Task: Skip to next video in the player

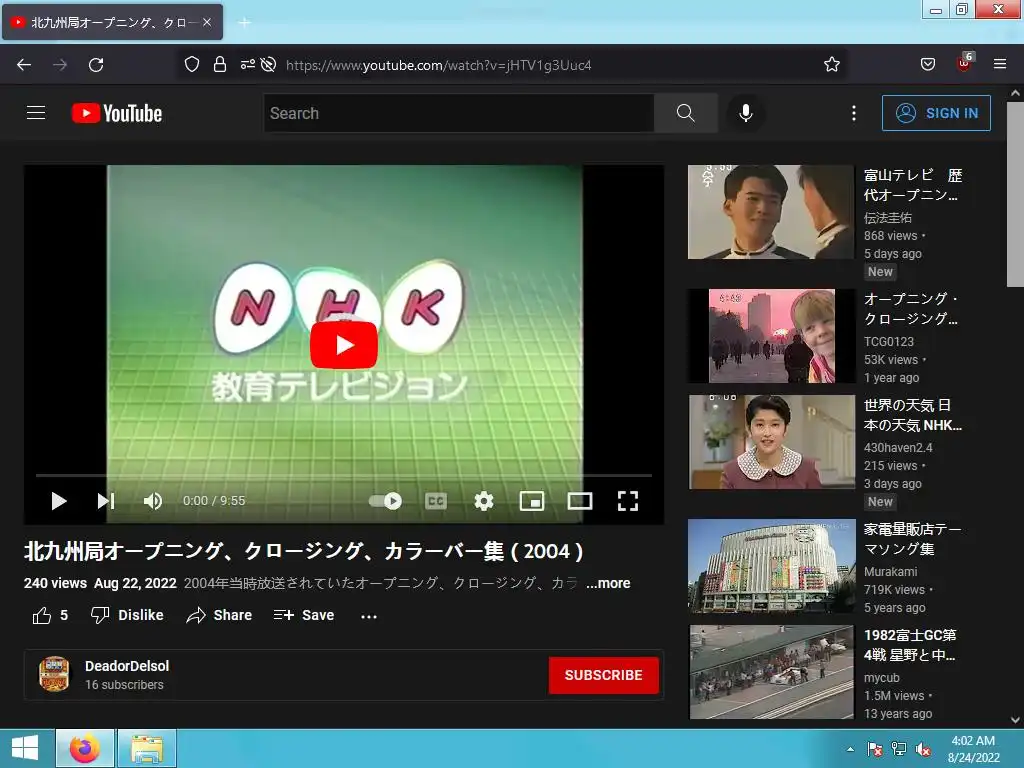Action: click(106, 501)
